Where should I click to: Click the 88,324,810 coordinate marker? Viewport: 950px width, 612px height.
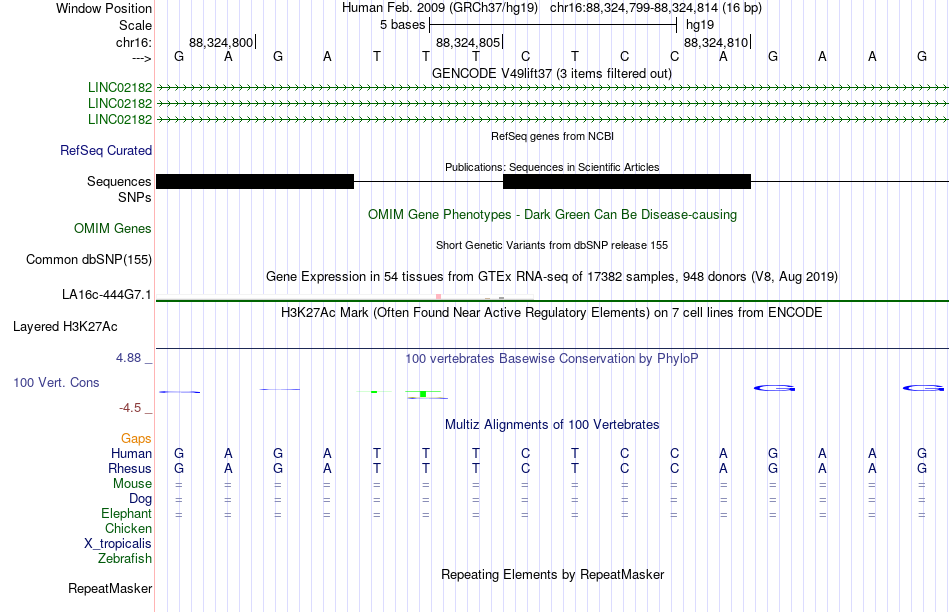pos(717,42)
